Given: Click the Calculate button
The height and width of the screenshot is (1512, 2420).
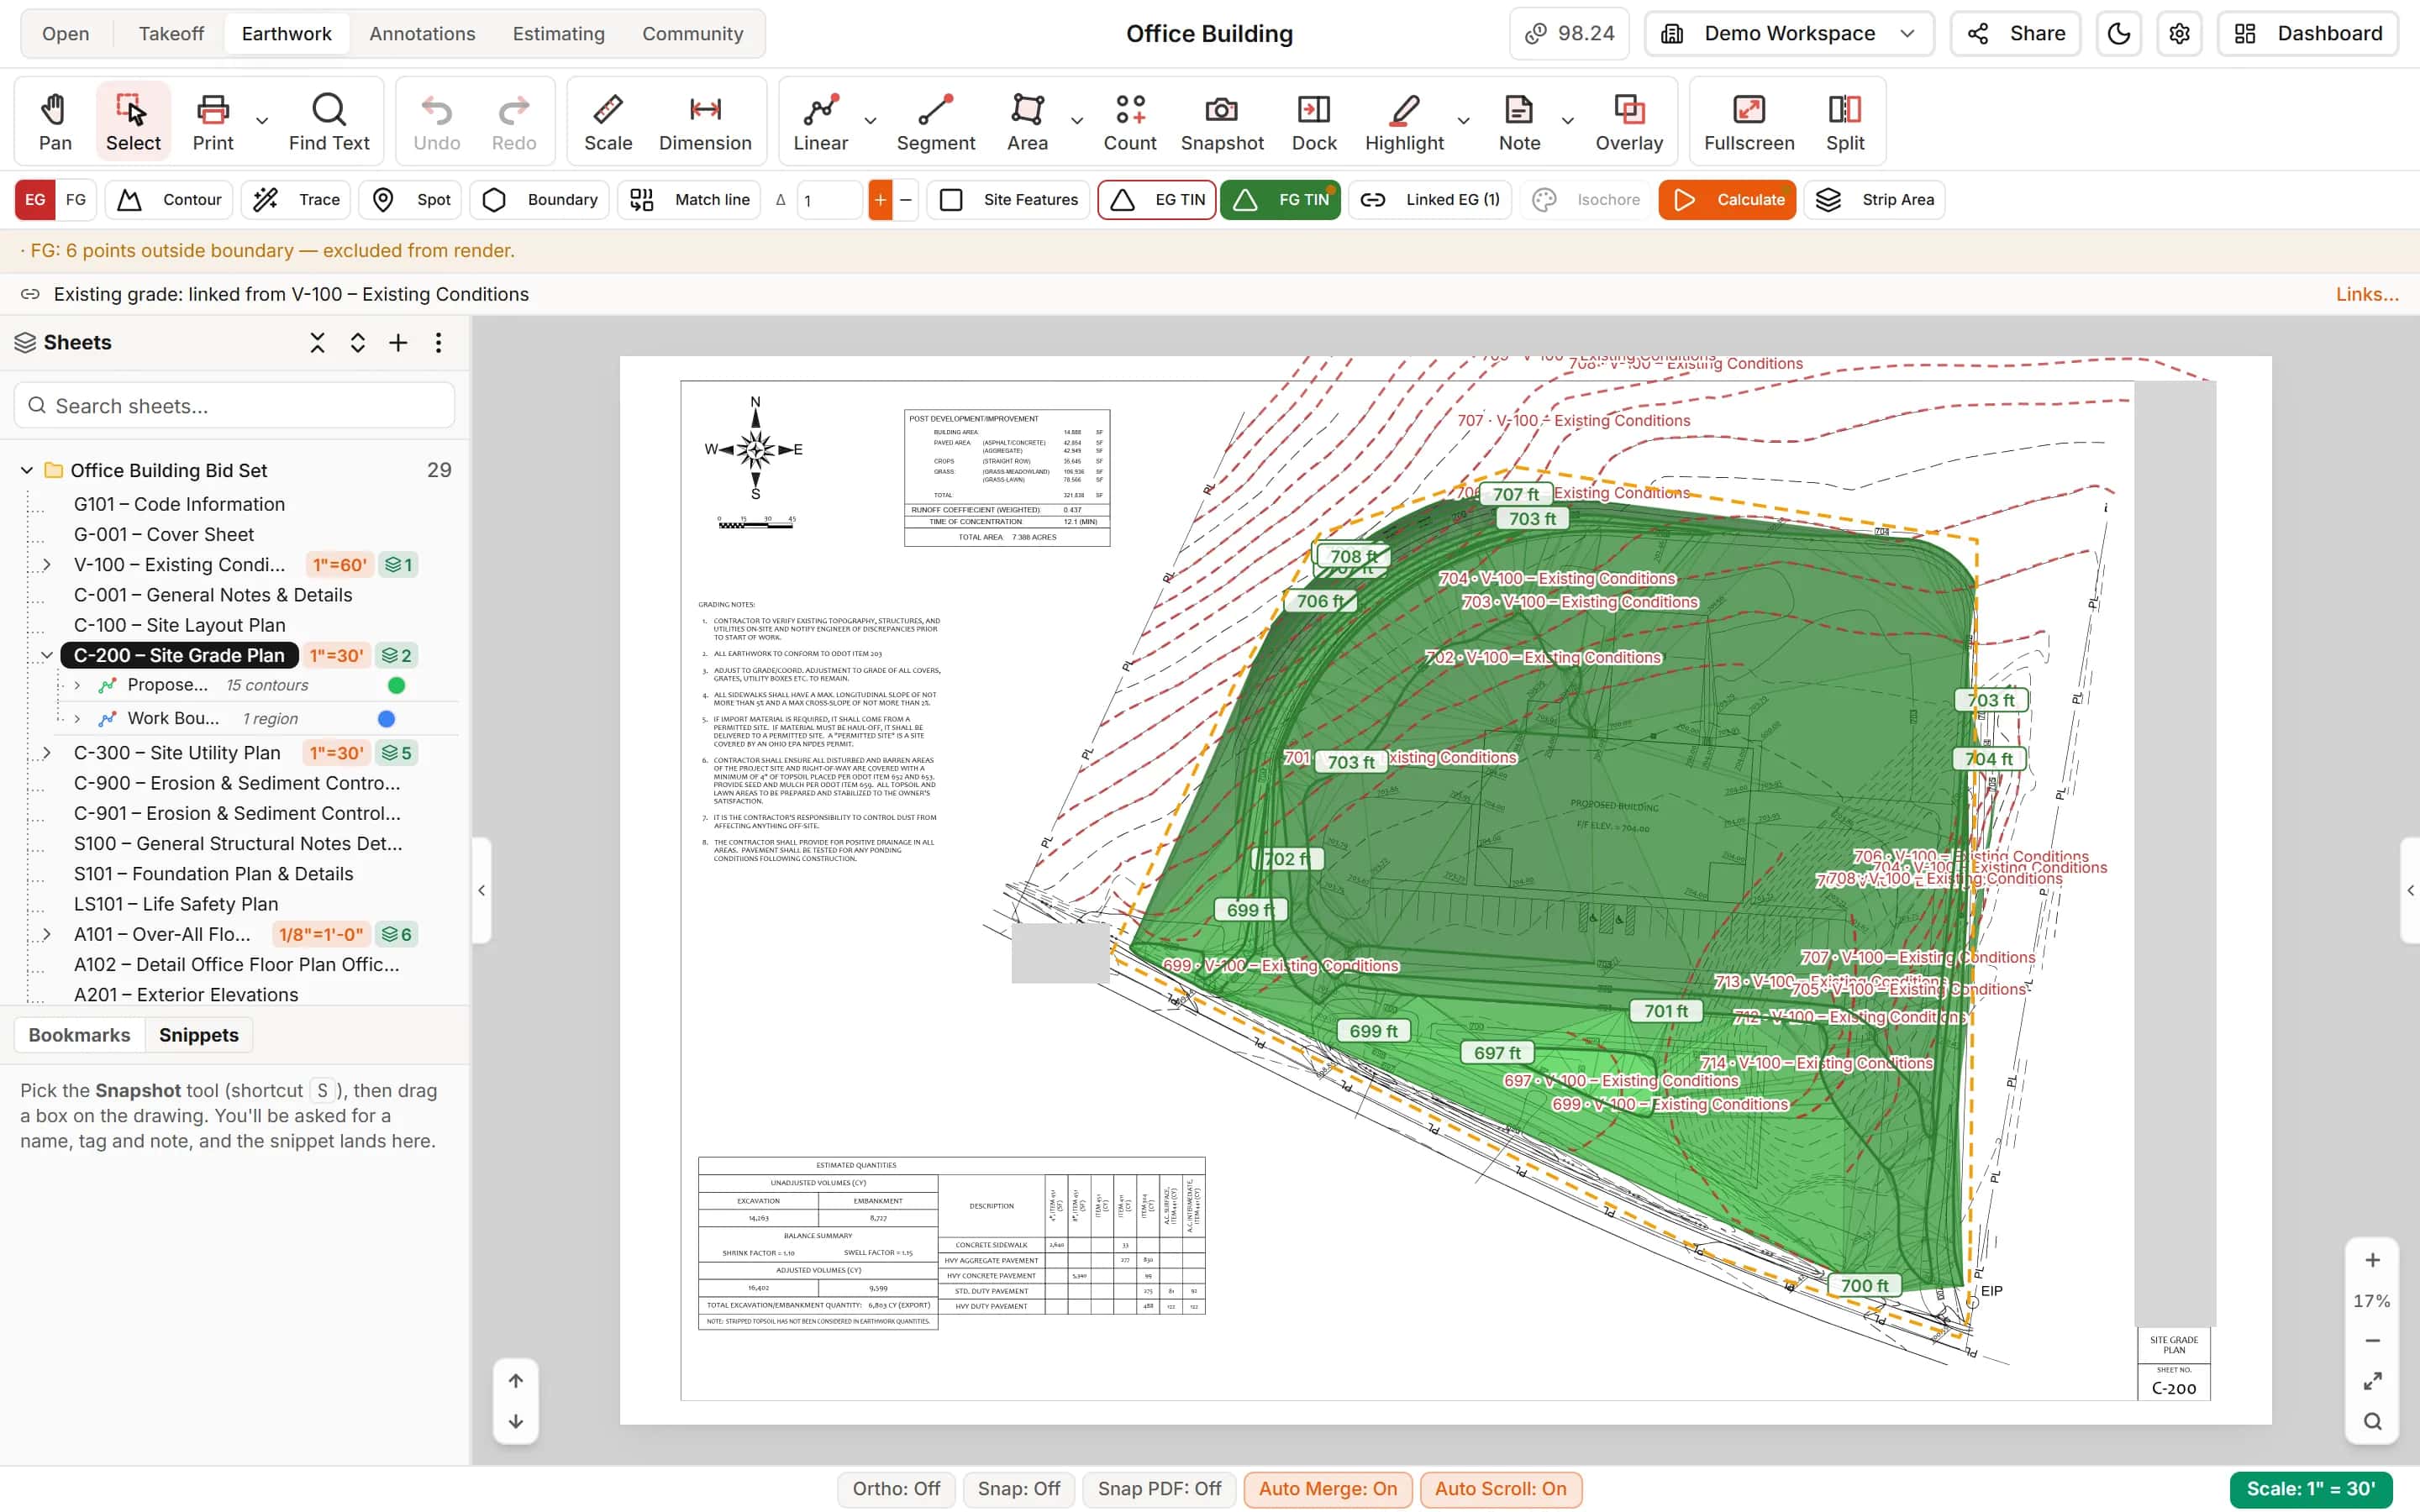Looking at the screenshot, I should [x=1727, y=200].
